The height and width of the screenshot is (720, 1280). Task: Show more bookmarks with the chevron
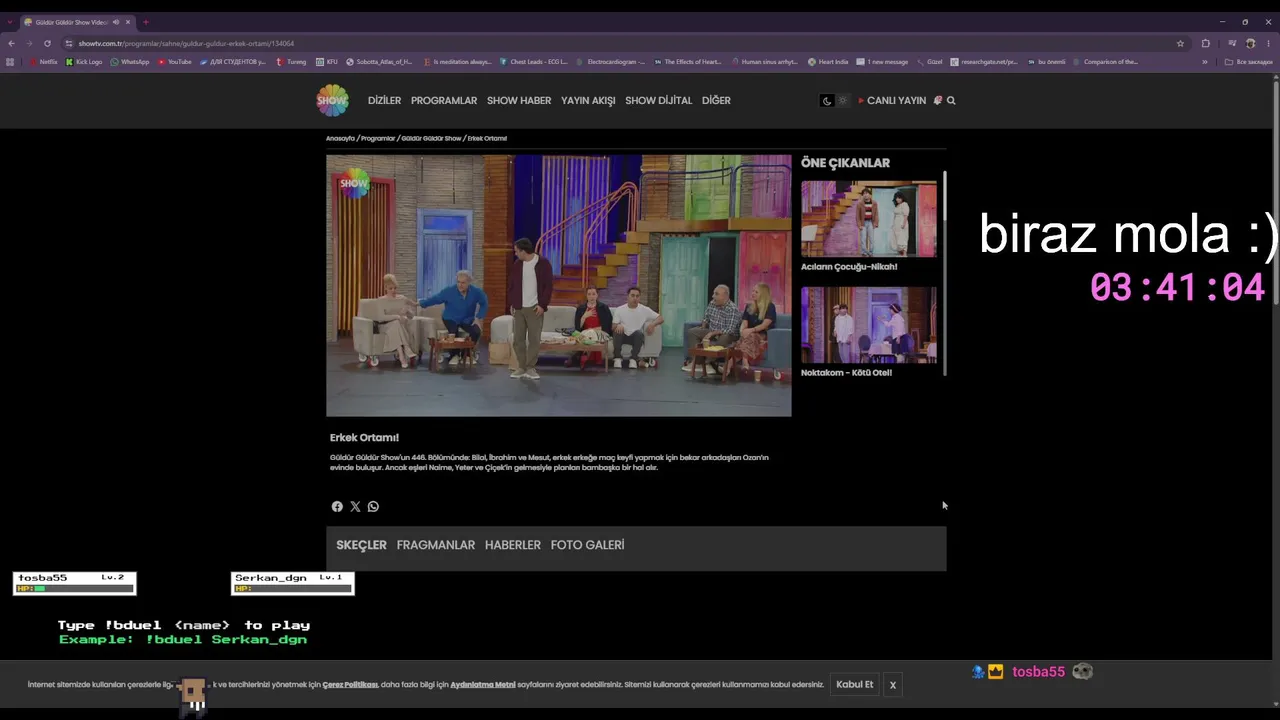(x=1204, y=62)
